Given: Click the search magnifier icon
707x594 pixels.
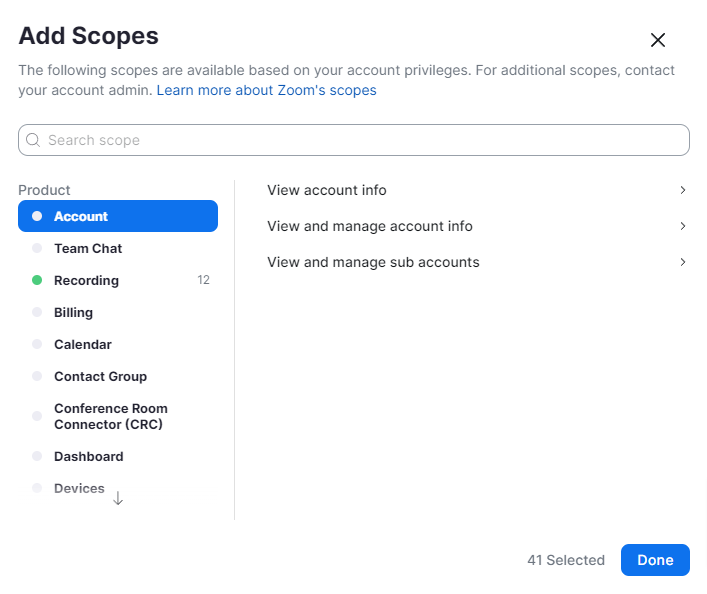Looking at the screenshot, I should tap(33, 140).
